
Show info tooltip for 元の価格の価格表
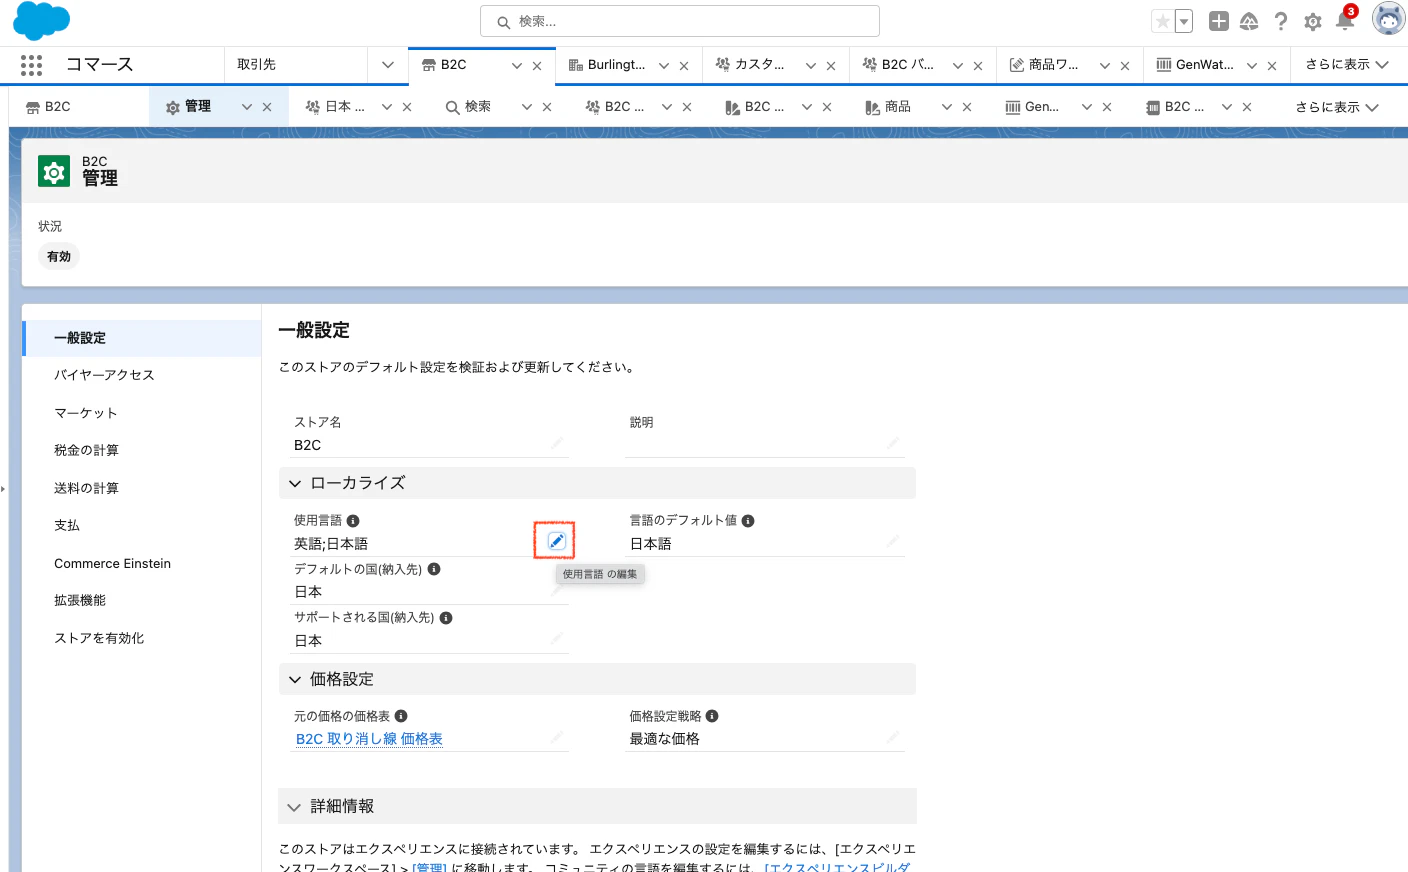coord(401,716)
